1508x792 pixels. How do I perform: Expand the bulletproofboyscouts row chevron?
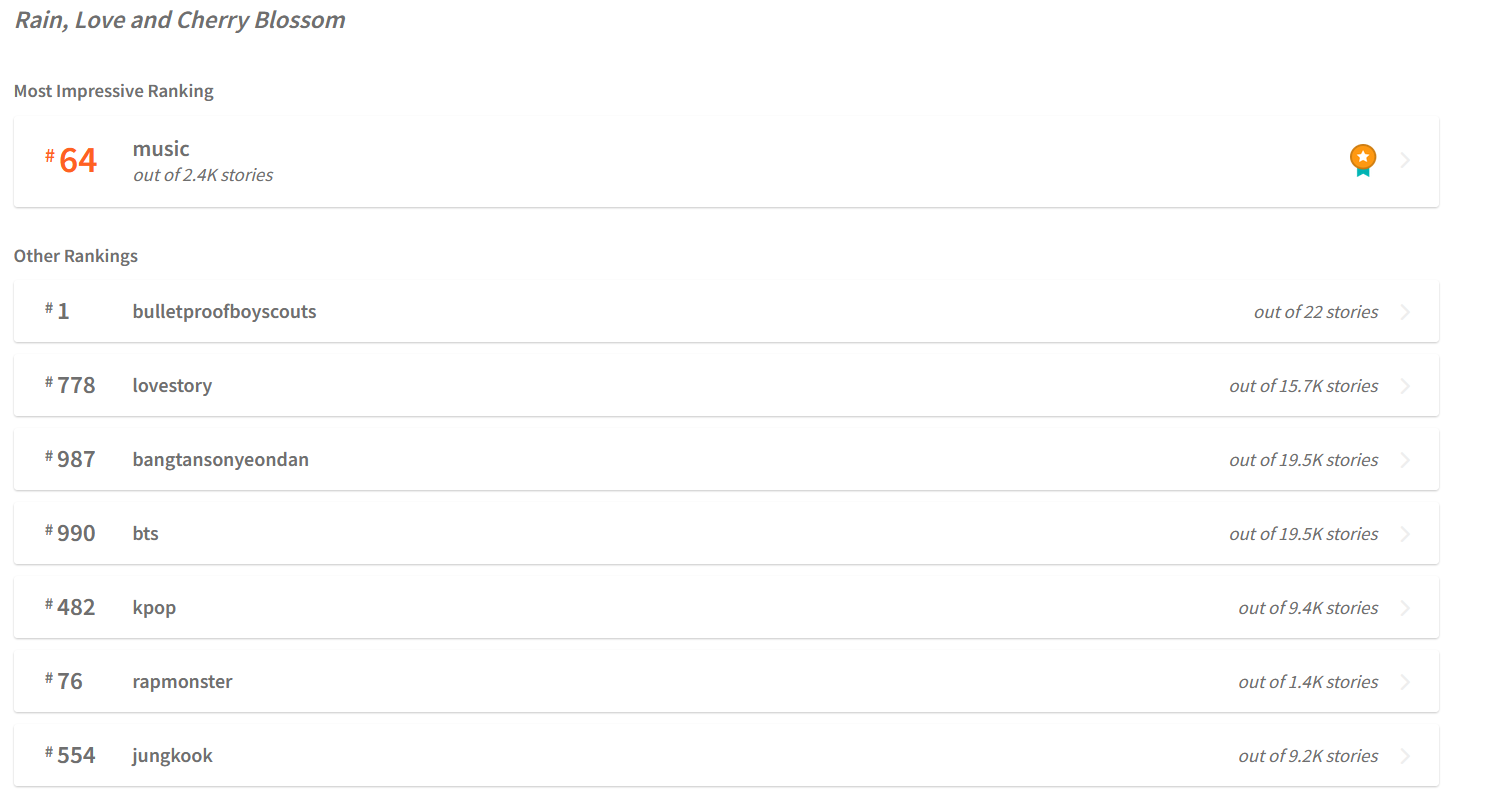1406,312
